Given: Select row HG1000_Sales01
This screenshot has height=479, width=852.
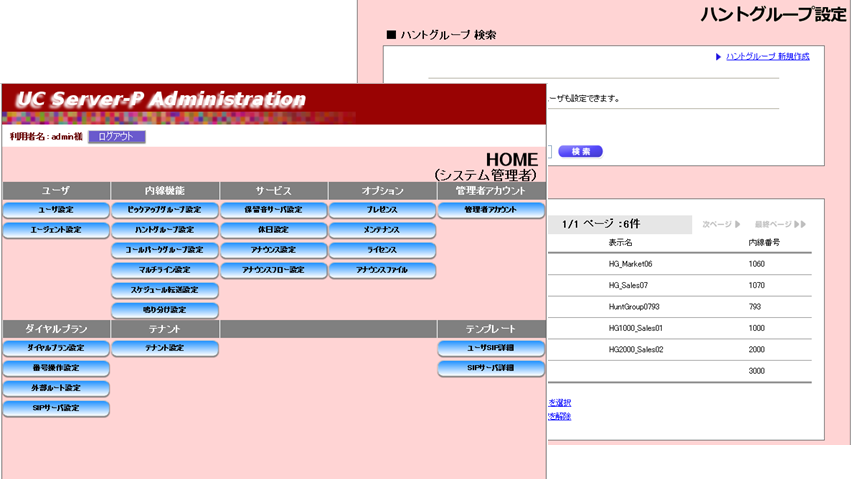Looking at the screenshot, I should (635, 329).
